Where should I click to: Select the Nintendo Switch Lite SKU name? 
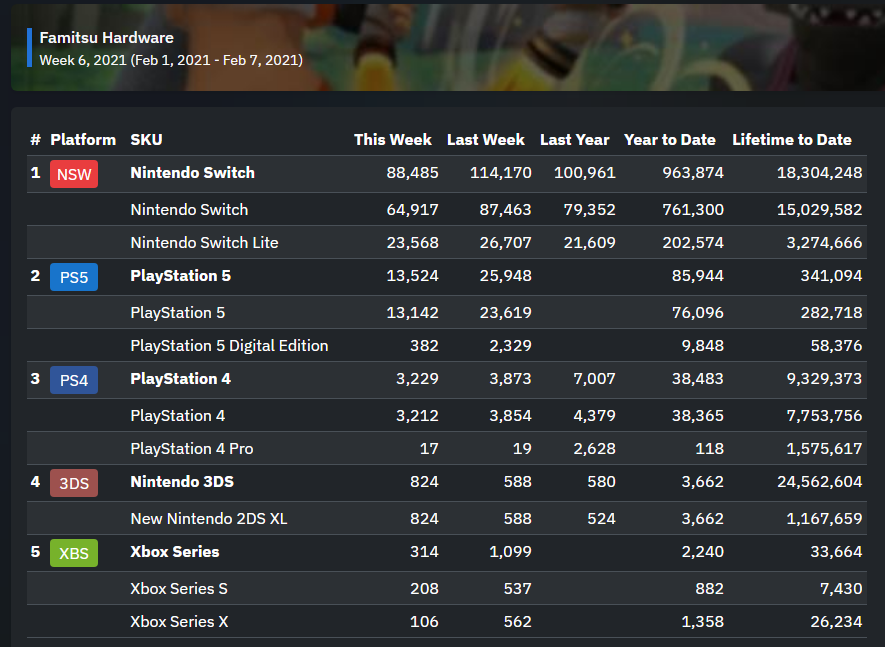(204, 243)
